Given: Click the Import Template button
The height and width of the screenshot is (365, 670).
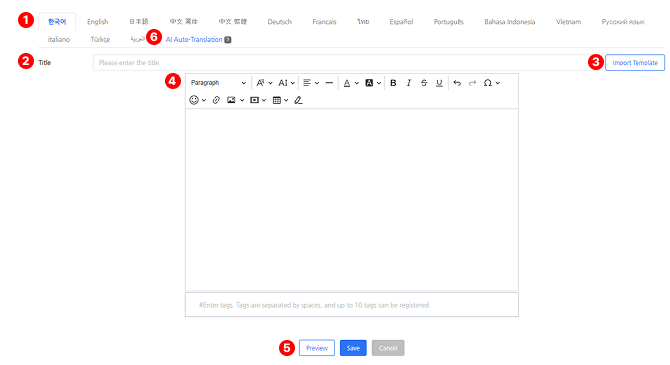Looking at the screenshot, I should pyautogui.click(x=635, y=62).
